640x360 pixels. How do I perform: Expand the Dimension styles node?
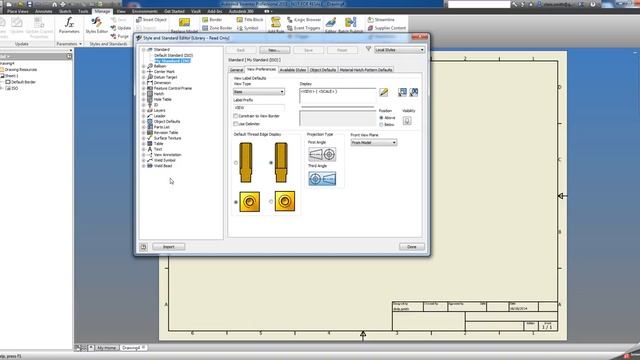144,83
